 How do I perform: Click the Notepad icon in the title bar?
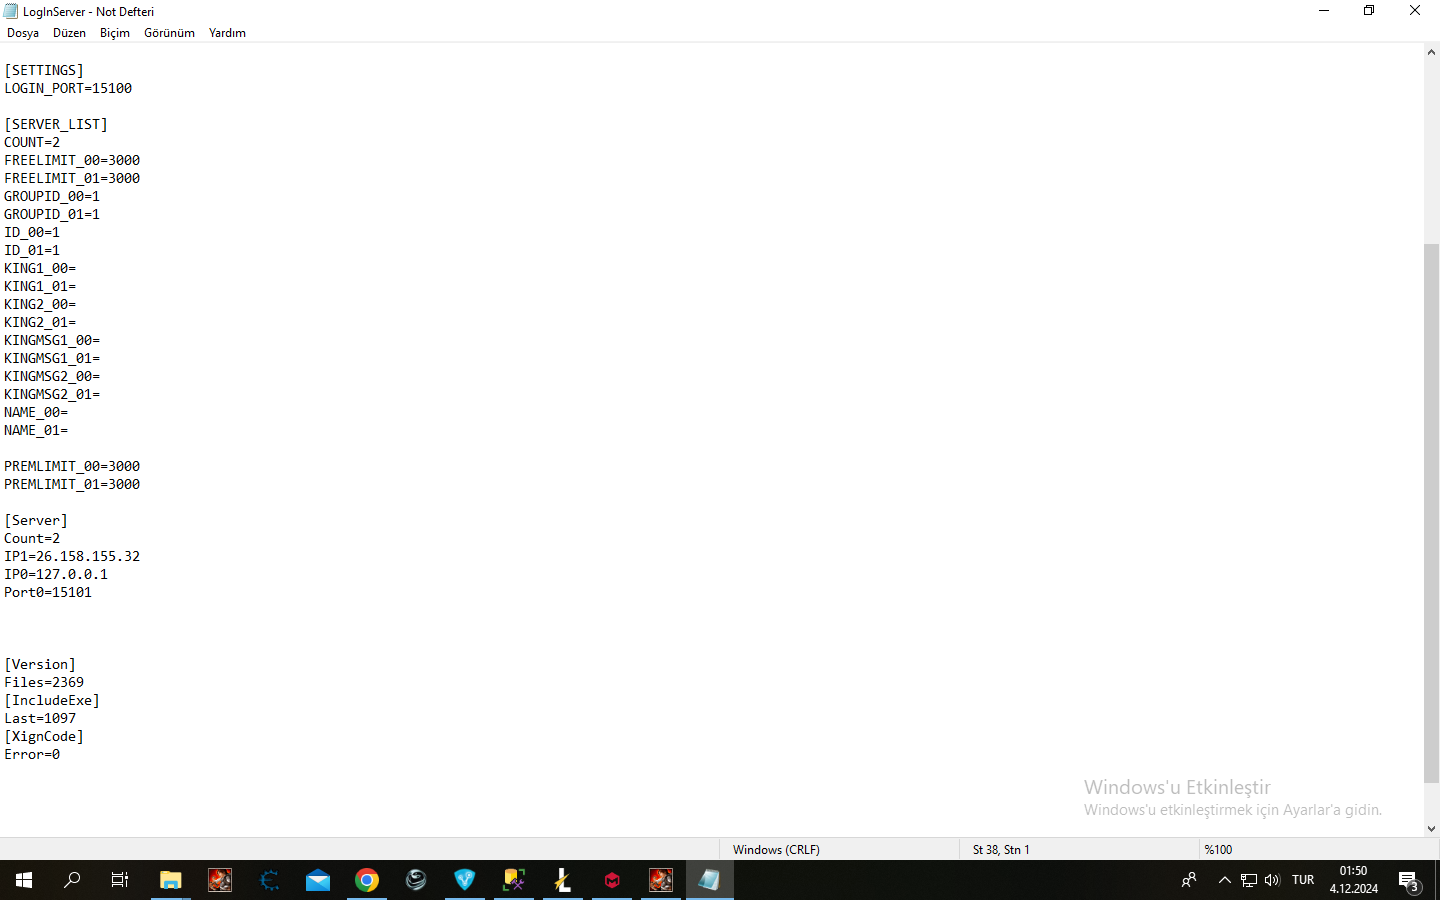11,11
